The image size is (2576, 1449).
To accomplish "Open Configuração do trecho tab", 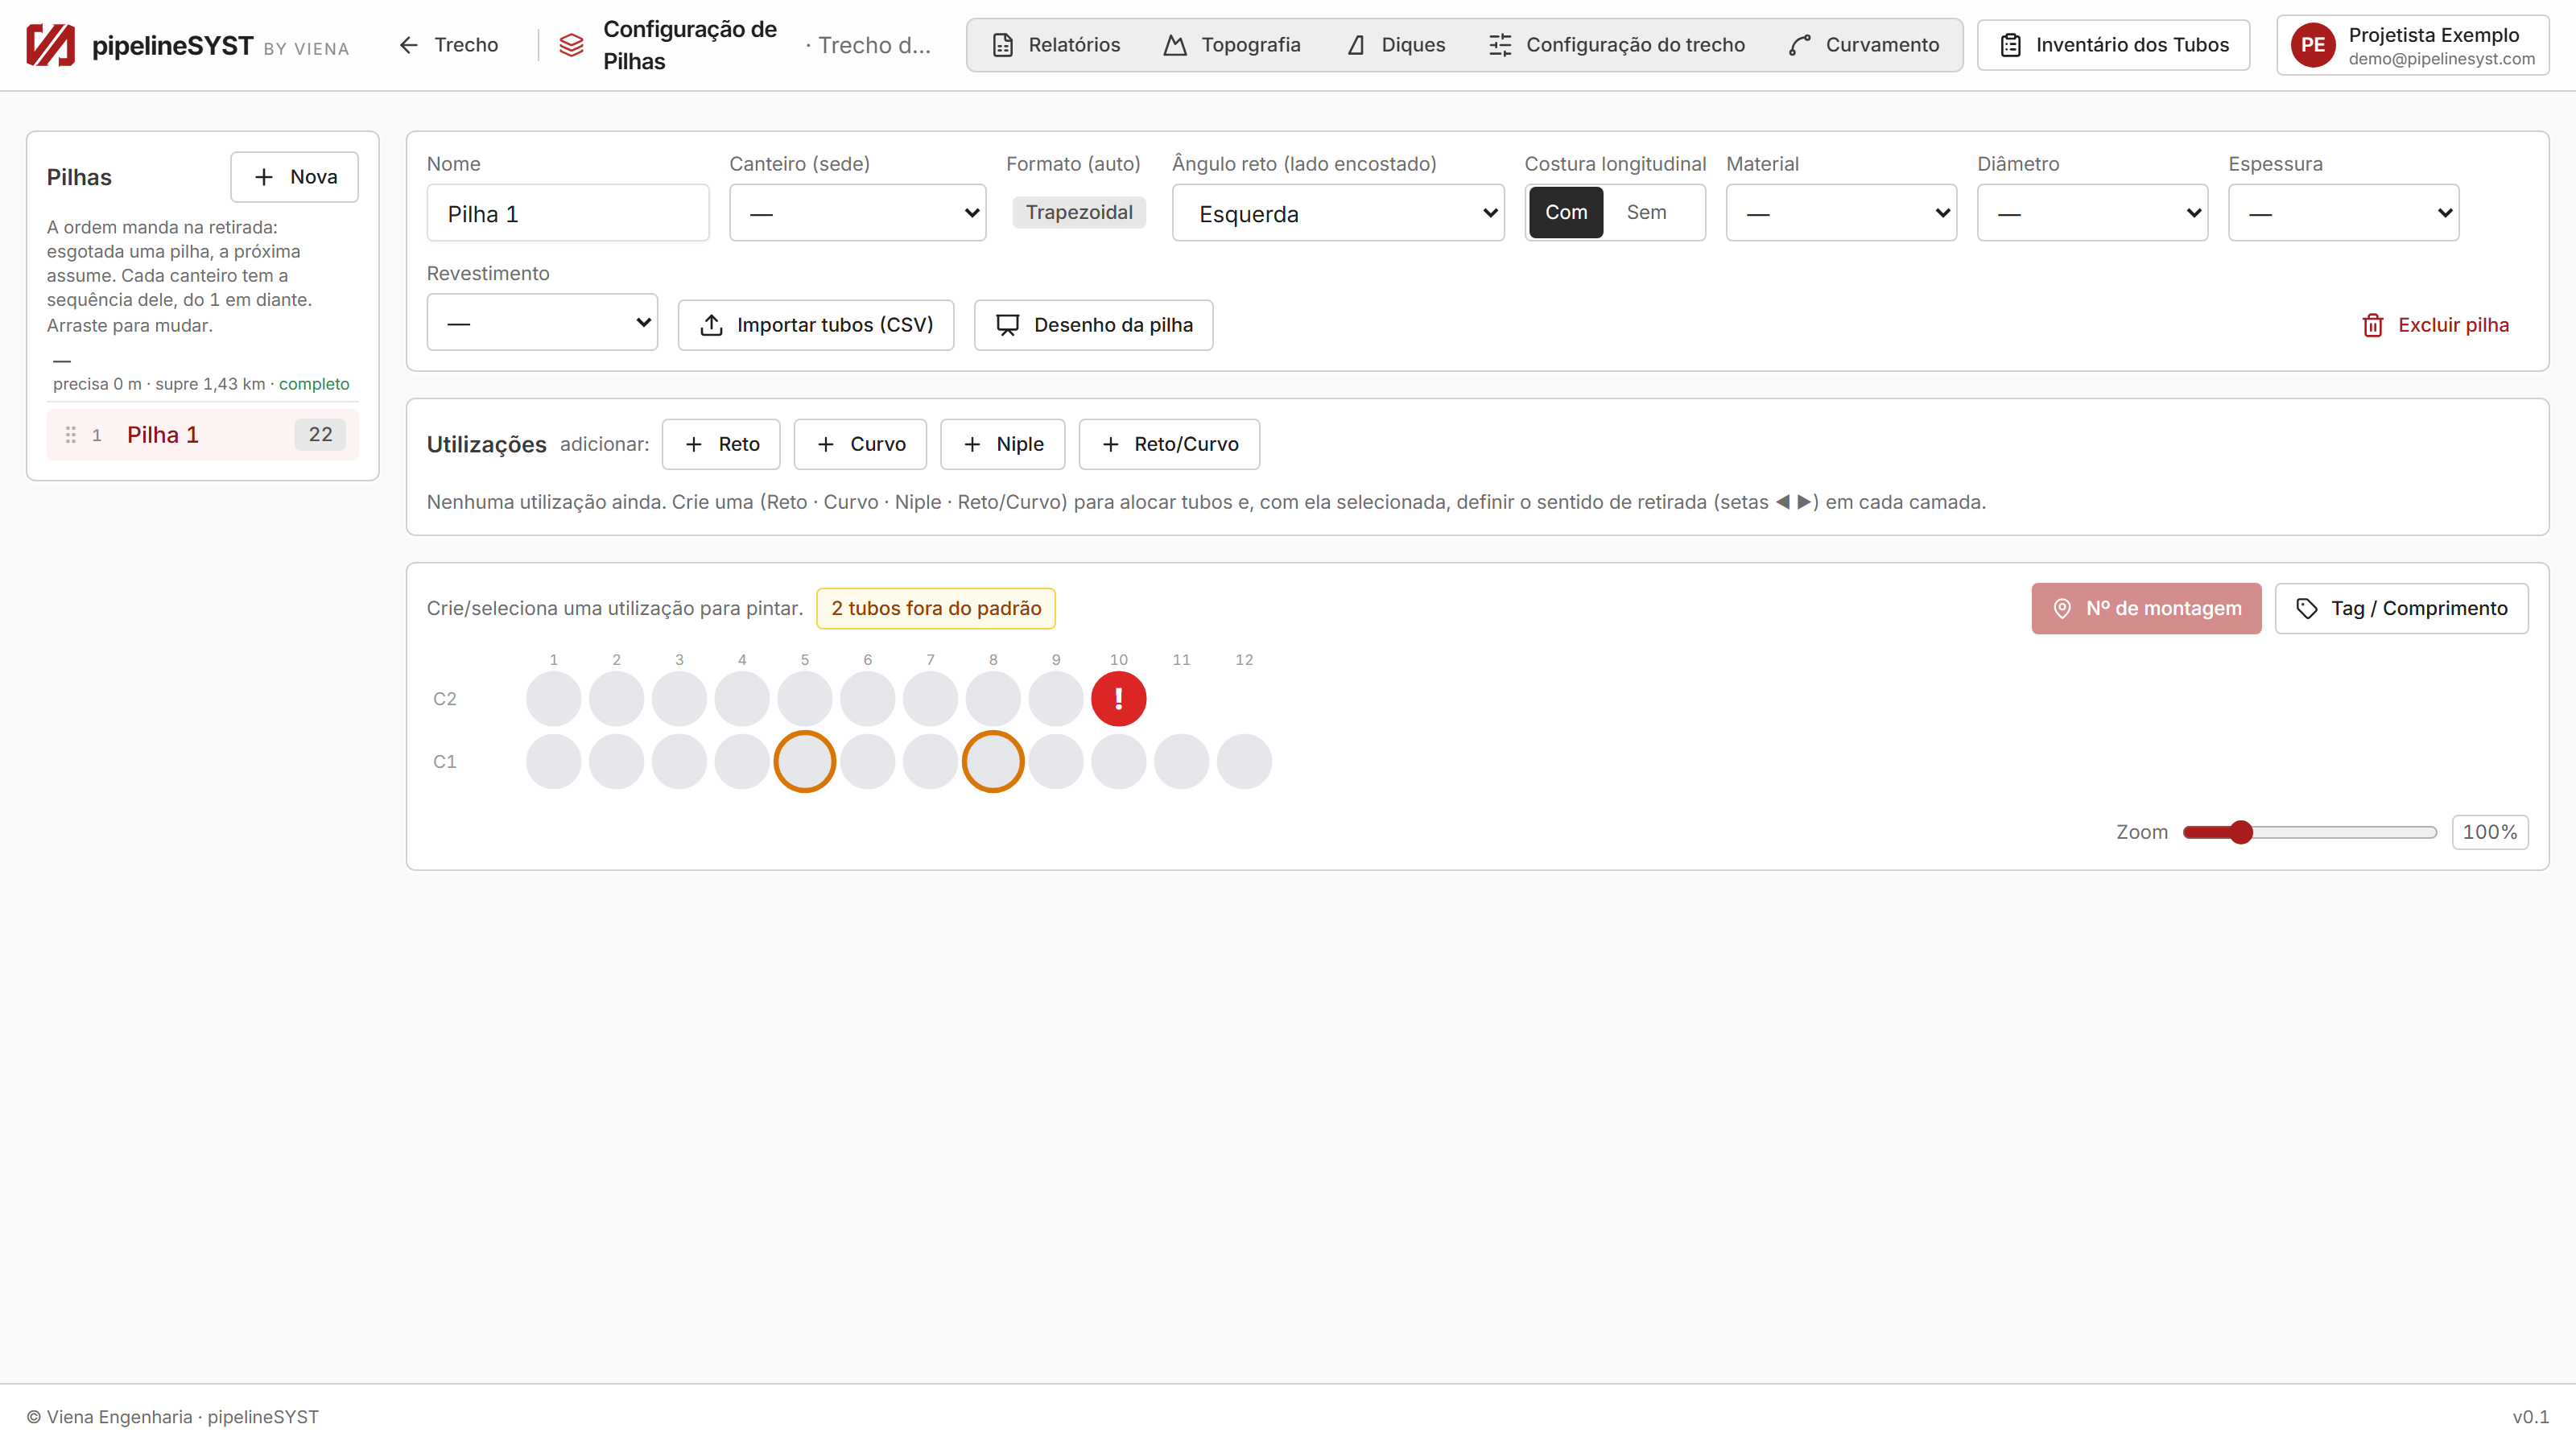I will click(1617, 45).
